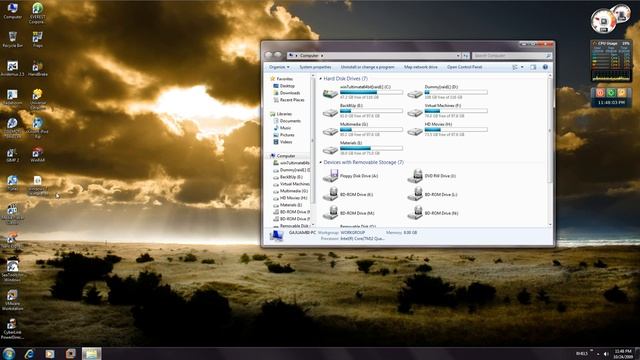Open Pictures library in sidebar
Viewport: 640px width, 360px height.
[x=284, y=135]
